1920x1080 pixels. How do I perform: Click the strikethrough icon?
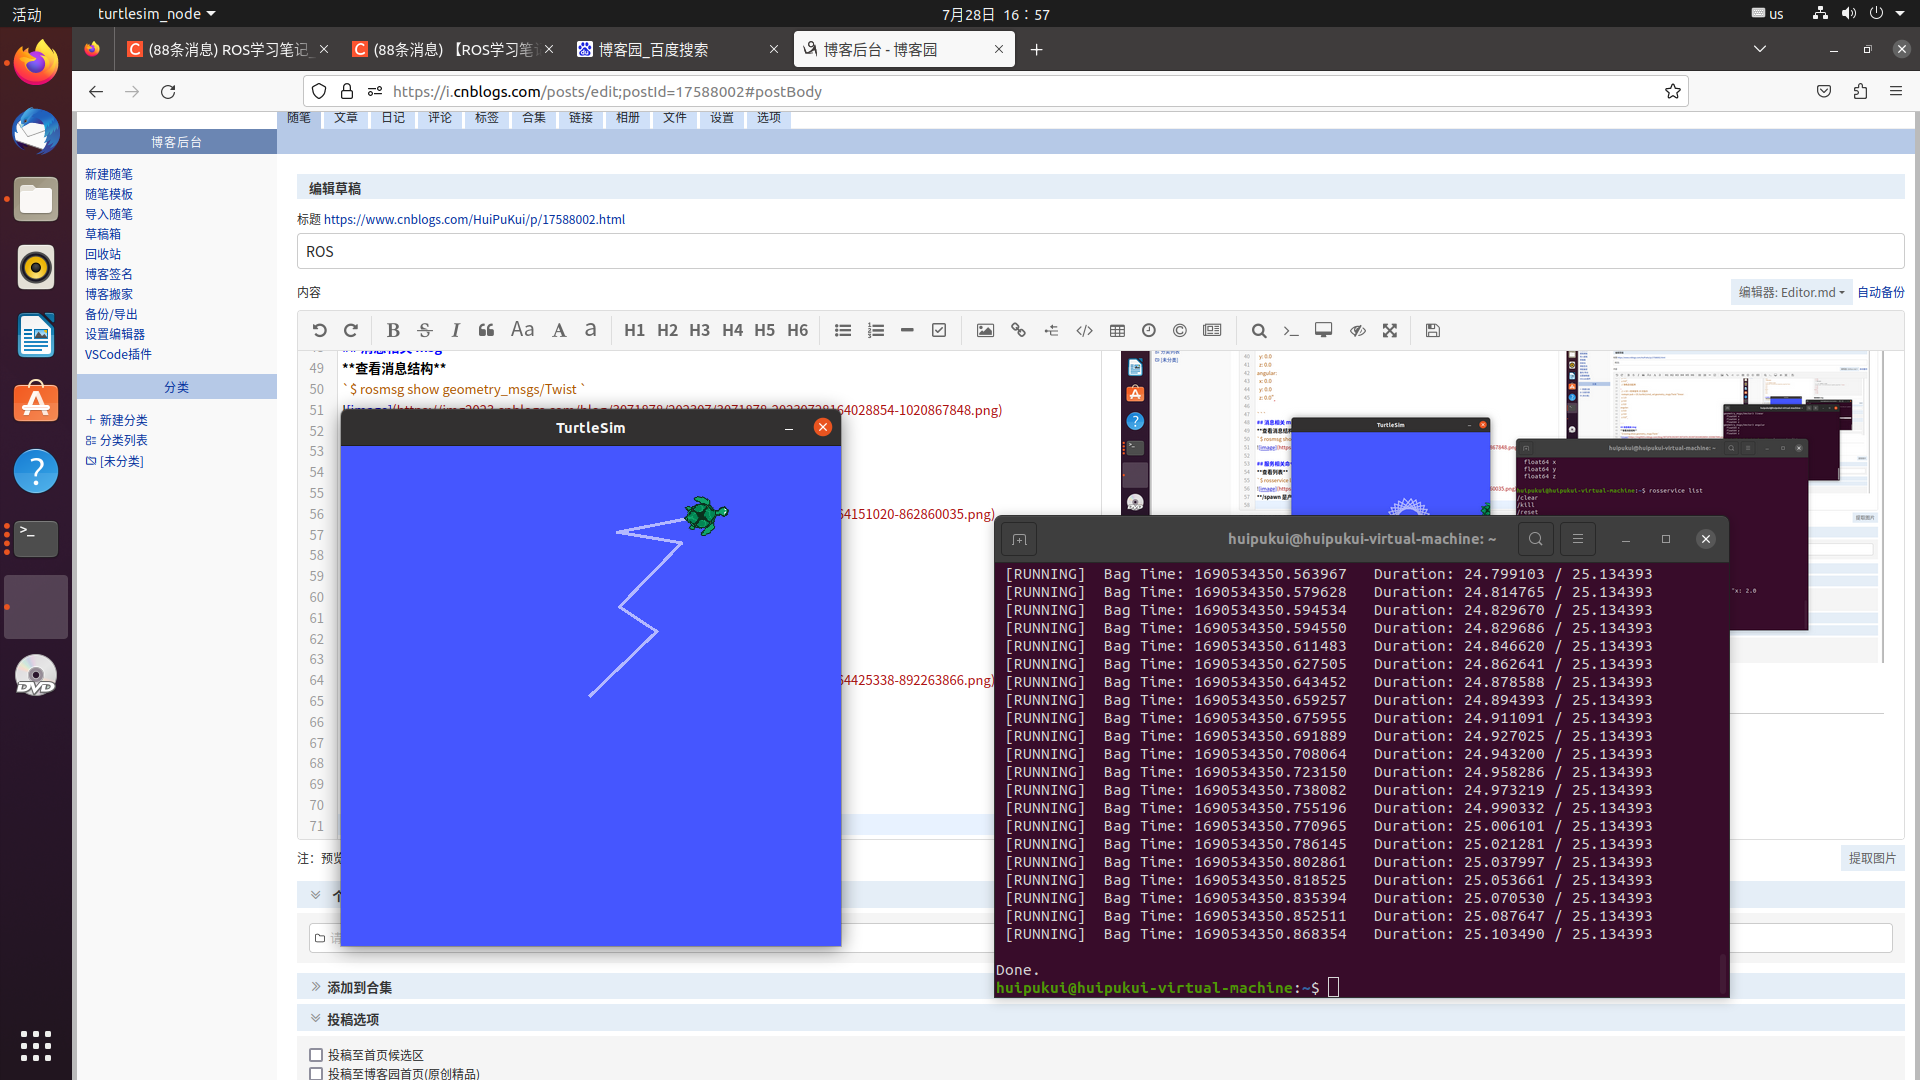(x=424, y=330)
